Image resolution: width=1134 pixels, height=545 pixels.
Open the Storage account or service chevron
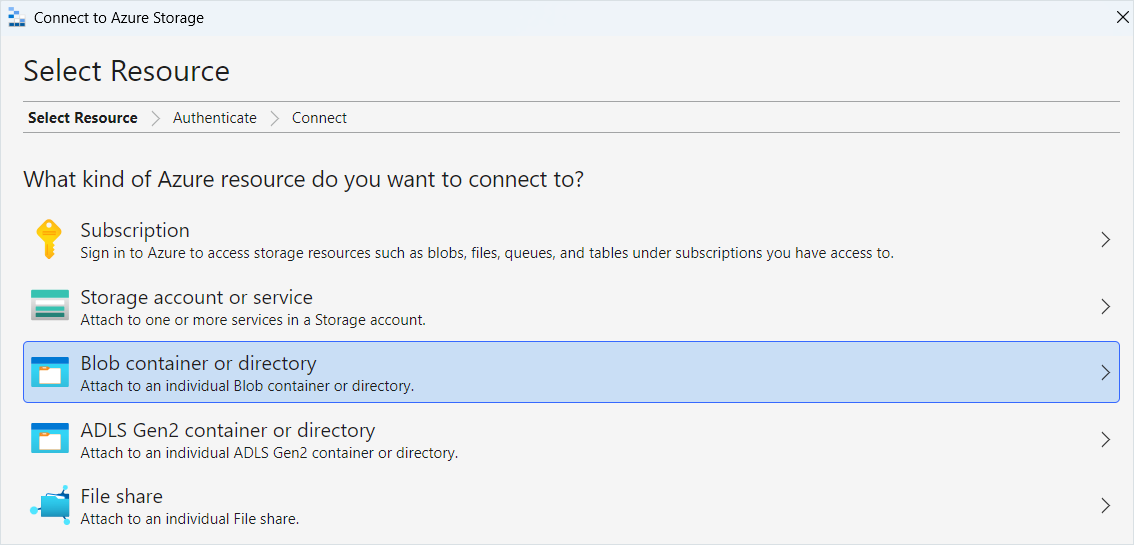tap(1105, 306)
